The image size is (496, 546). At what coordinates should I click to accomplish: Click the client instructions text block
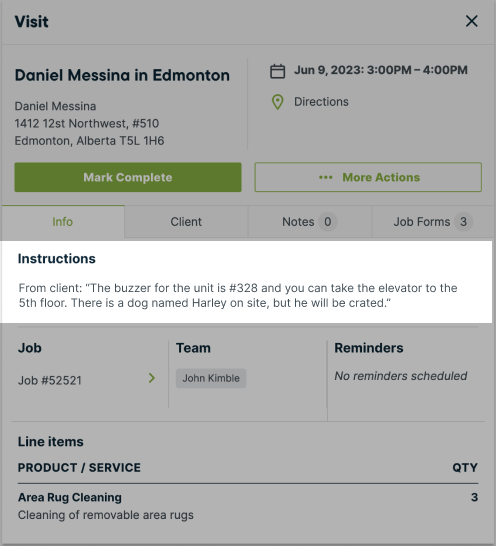click(238, 295)
